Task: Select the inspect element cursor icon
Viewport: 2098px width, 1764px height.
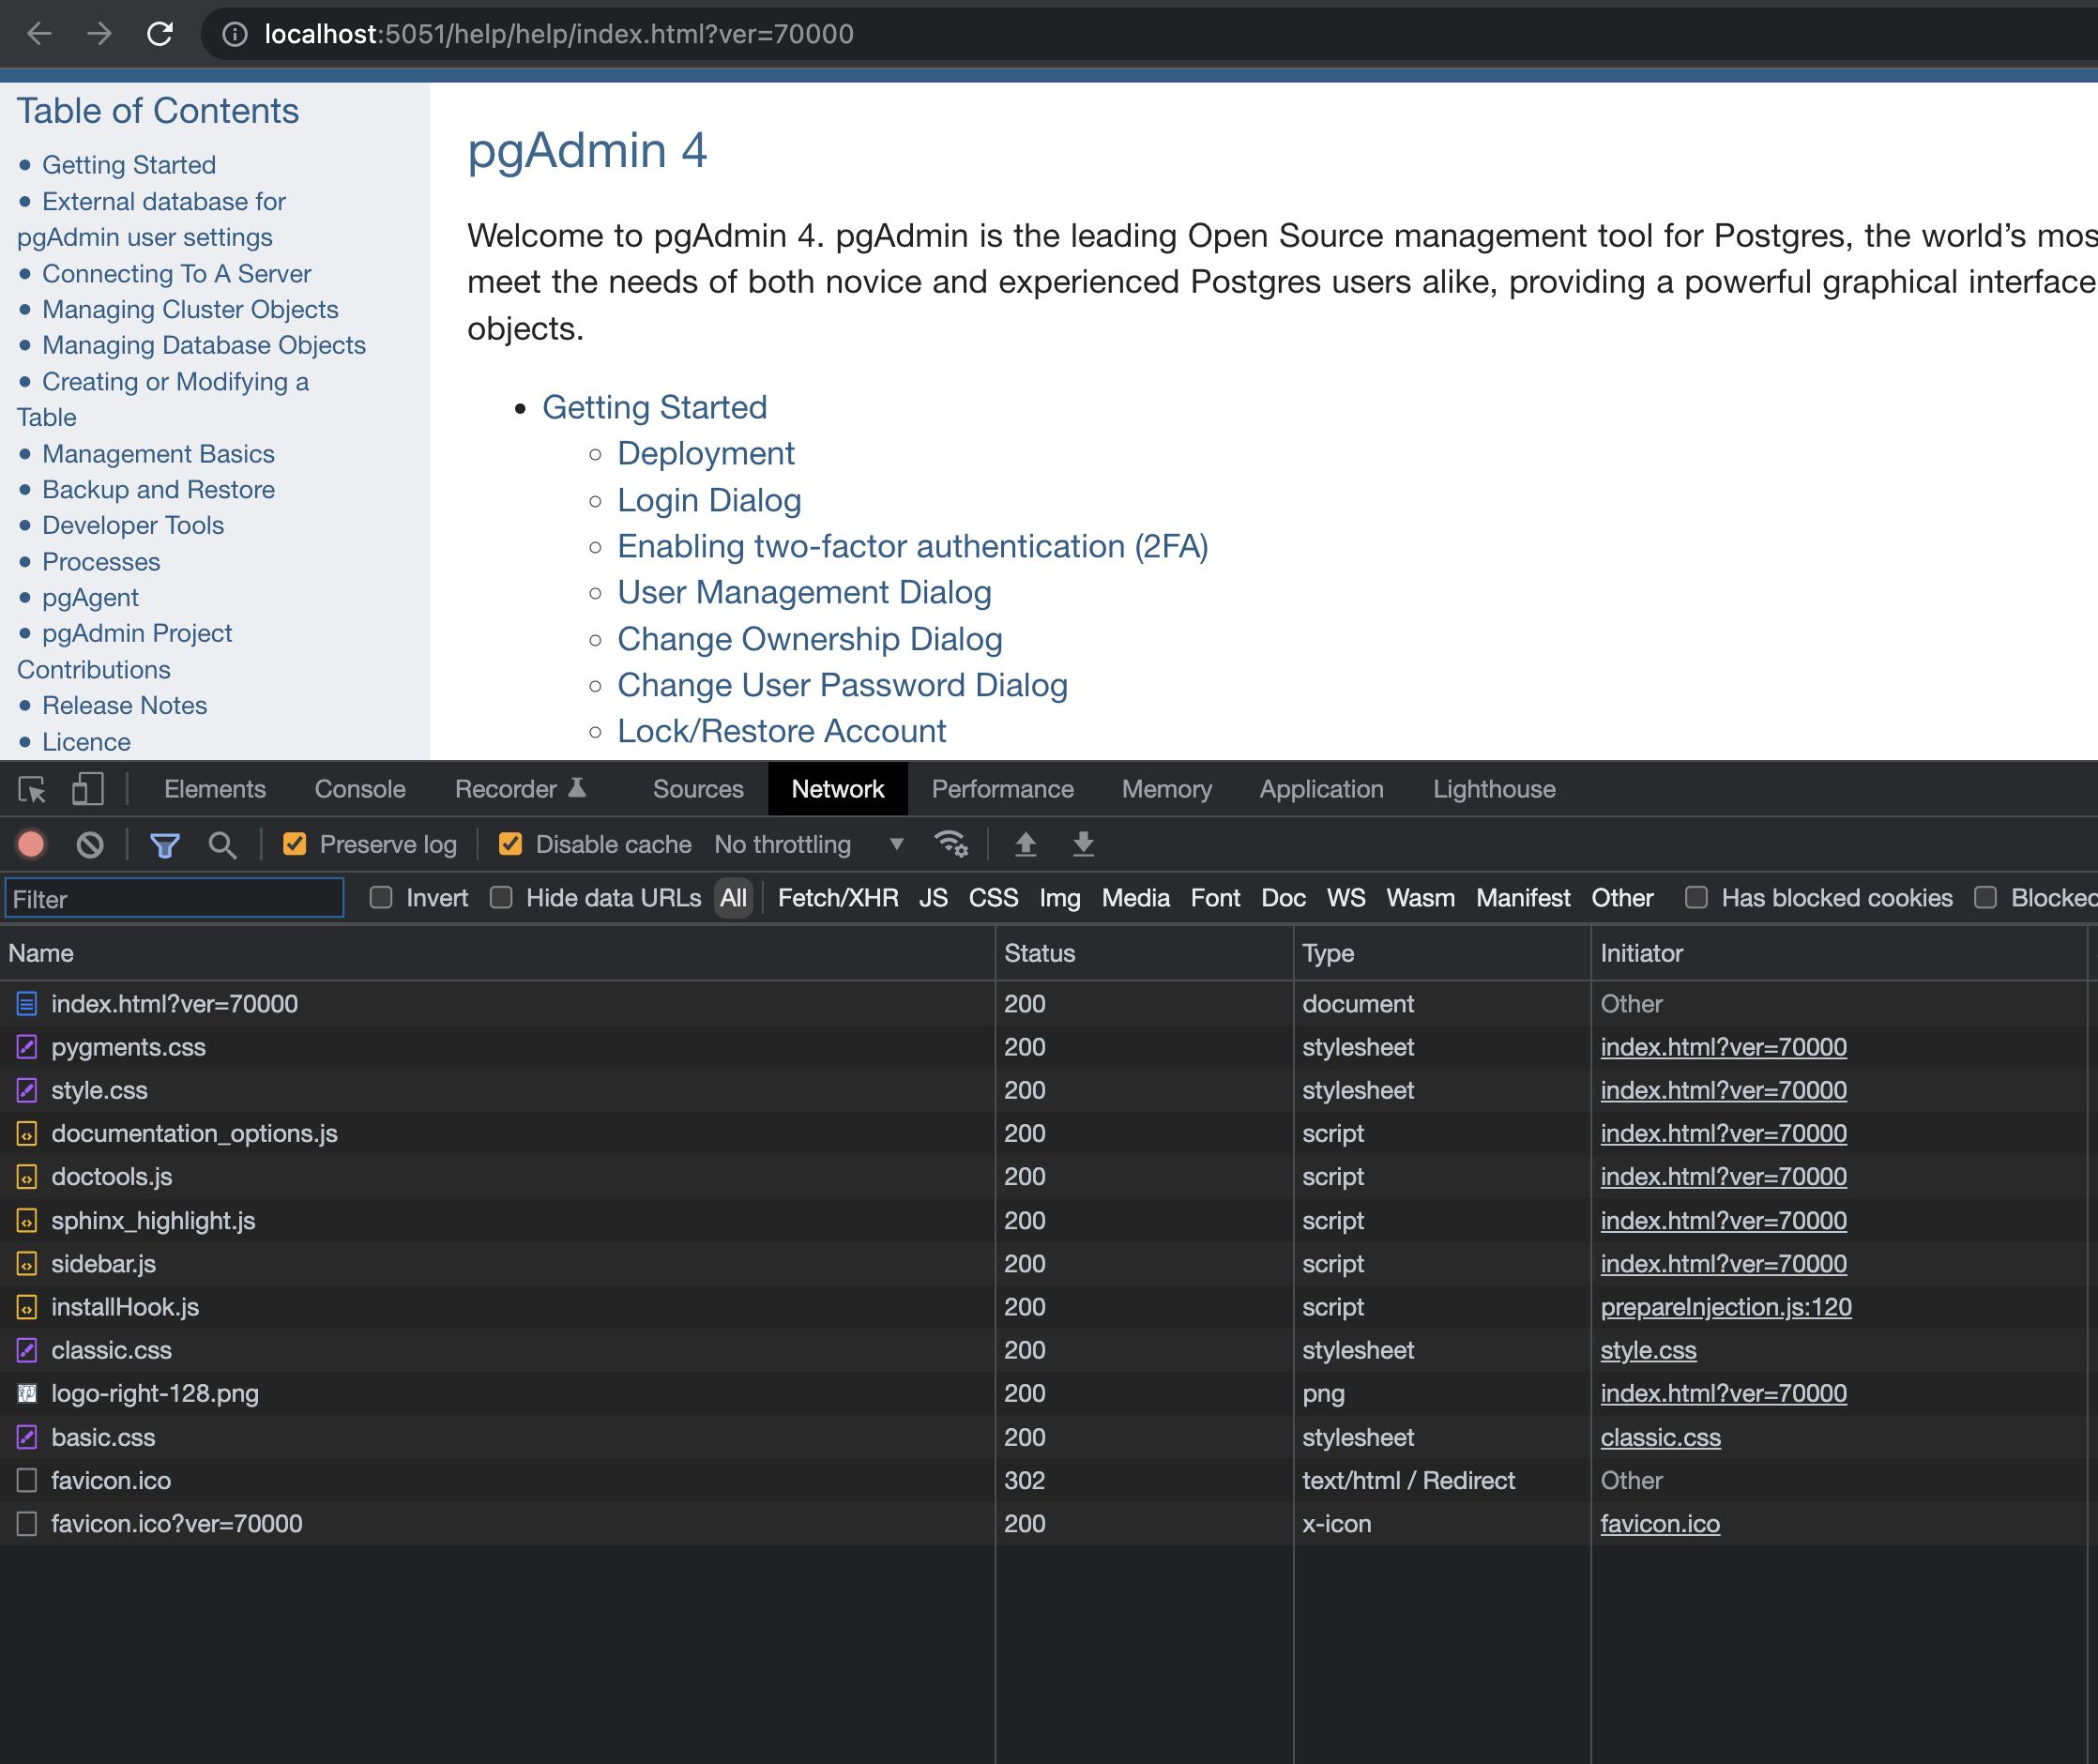Action: click(x=33, y=789)
